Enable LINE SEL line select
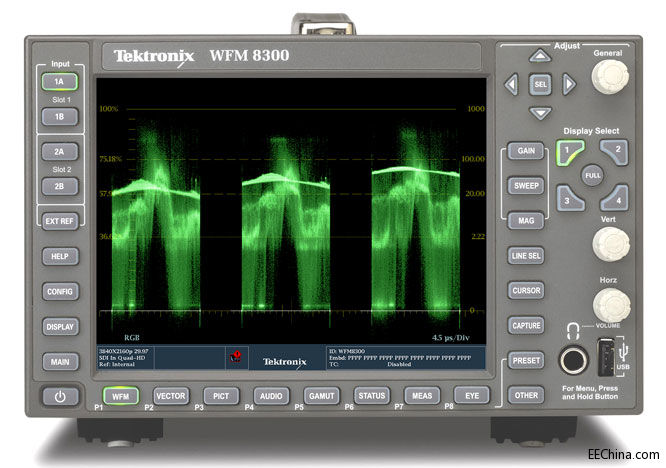The height and width of the screenshot is (468, 666). (x=526, y=256)
